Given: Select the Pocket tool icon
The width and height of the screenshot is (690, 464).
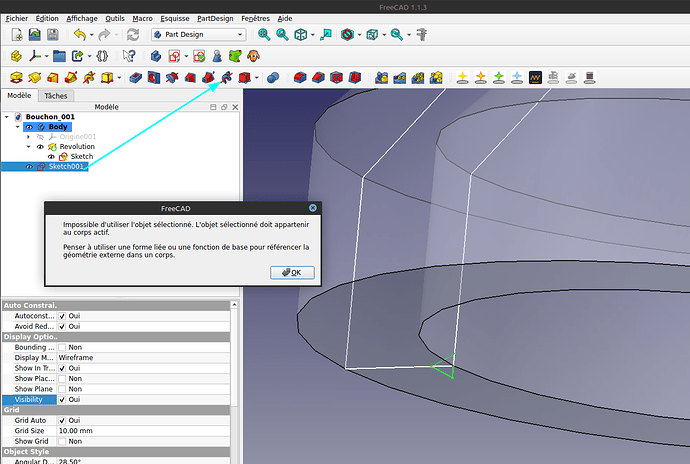Looking at the screenshot, I should [136, 78].
